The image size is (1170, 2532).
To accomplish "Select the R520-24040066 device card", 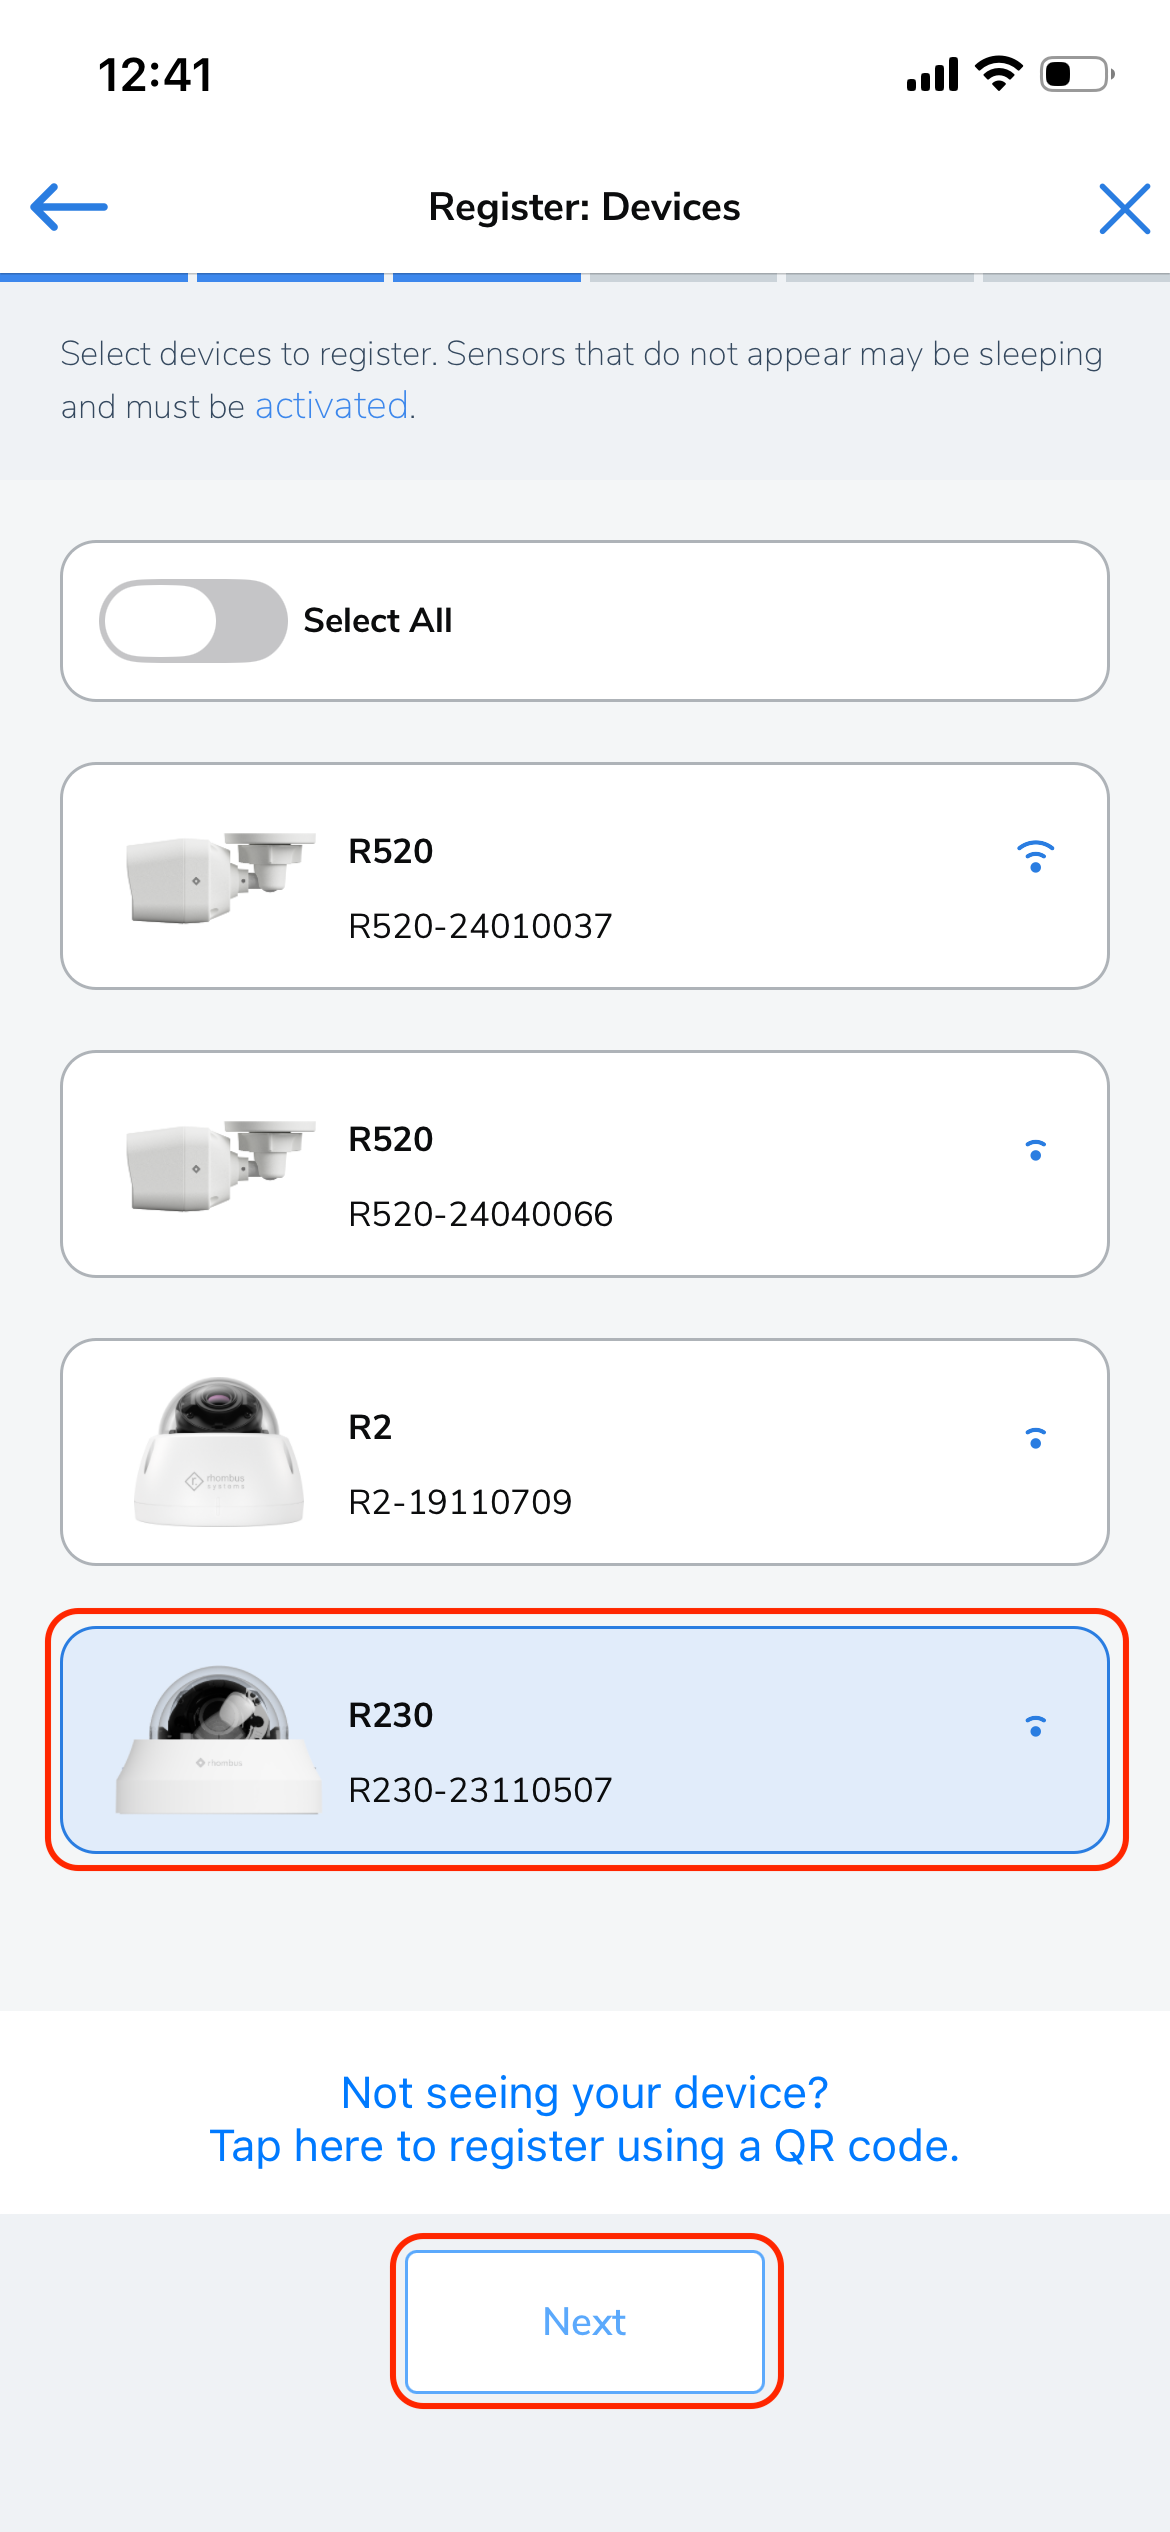I will [585, 1164].
